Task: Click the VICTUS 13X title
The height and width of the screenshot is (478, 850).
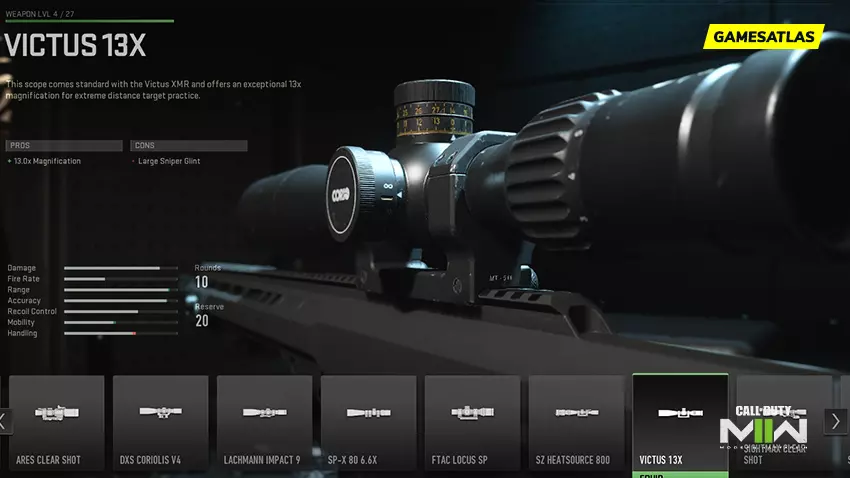Action: 75,45
